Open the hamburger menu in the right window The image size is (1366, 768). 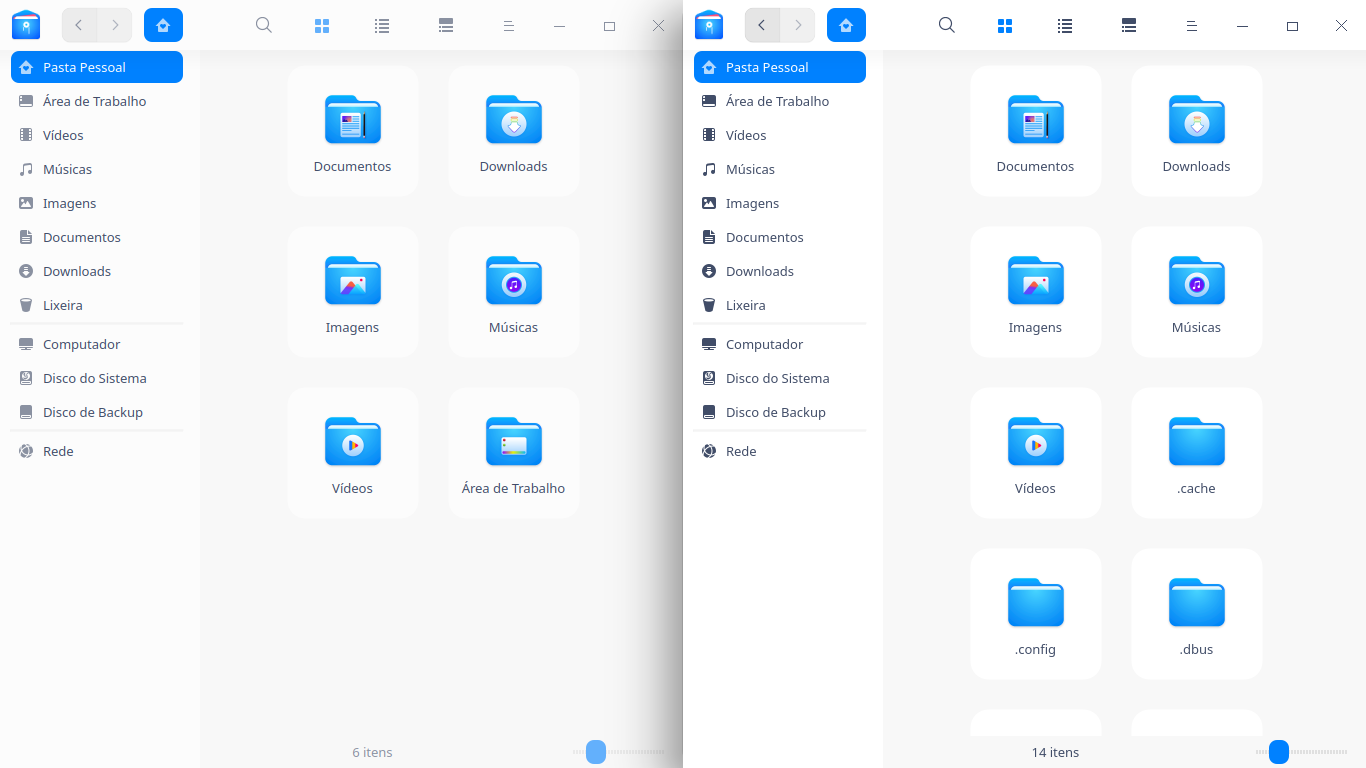[x=1192, y=26]
